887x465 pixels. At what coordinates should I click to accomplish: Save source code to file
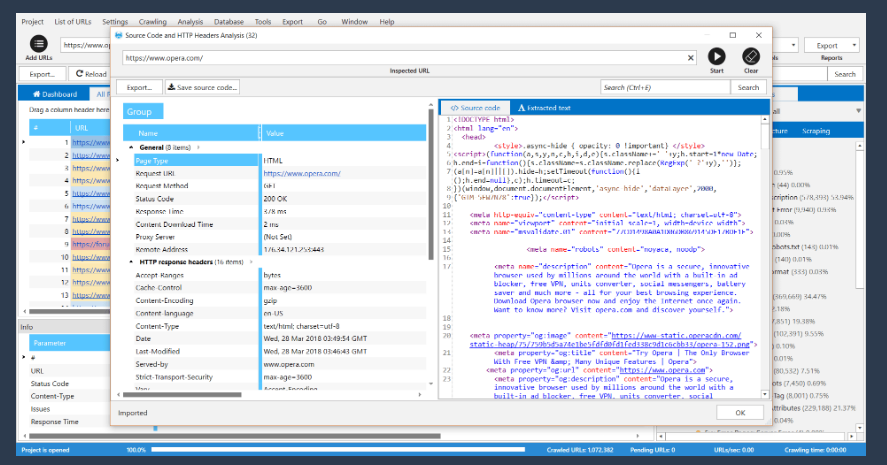[x=202, y=87]
